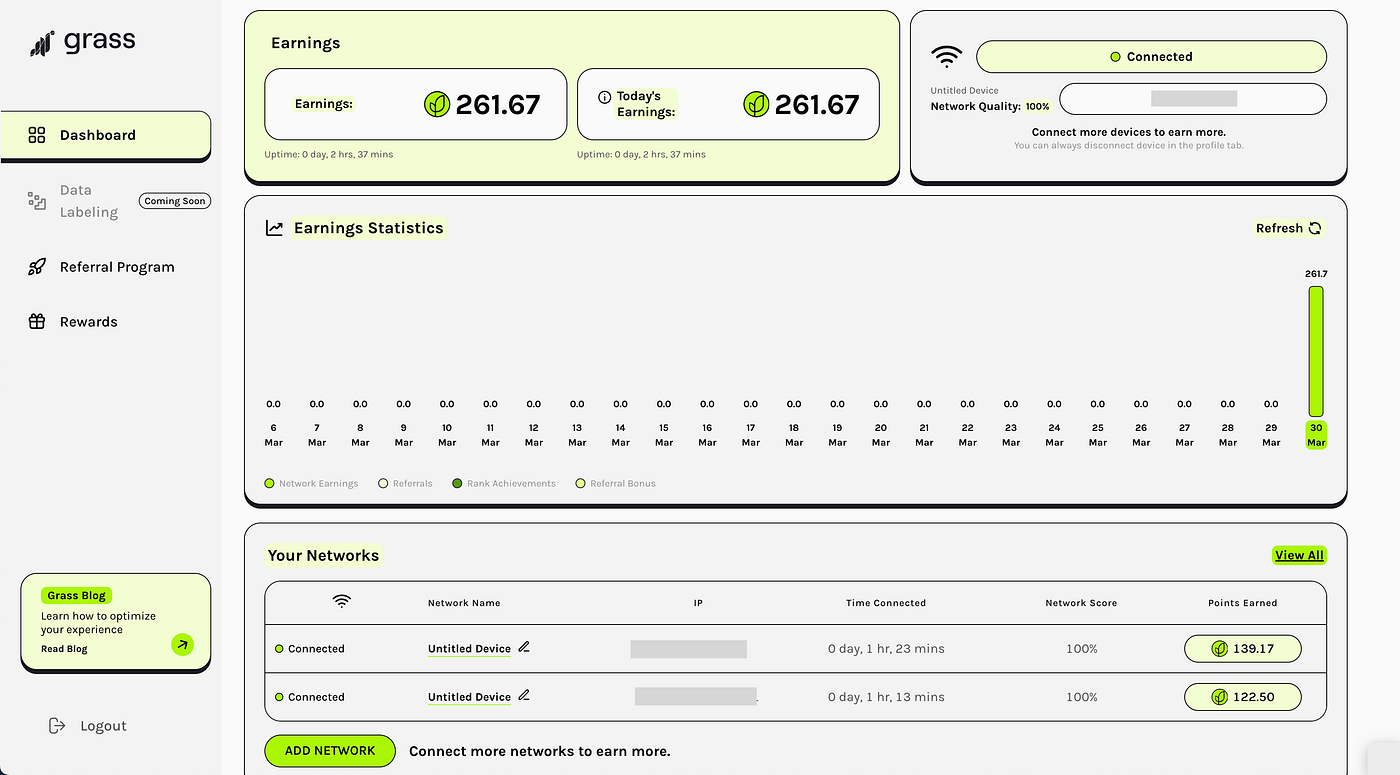
Task: Open Untitled Device in the 139.17 row
Action: (x=469, y=649)
